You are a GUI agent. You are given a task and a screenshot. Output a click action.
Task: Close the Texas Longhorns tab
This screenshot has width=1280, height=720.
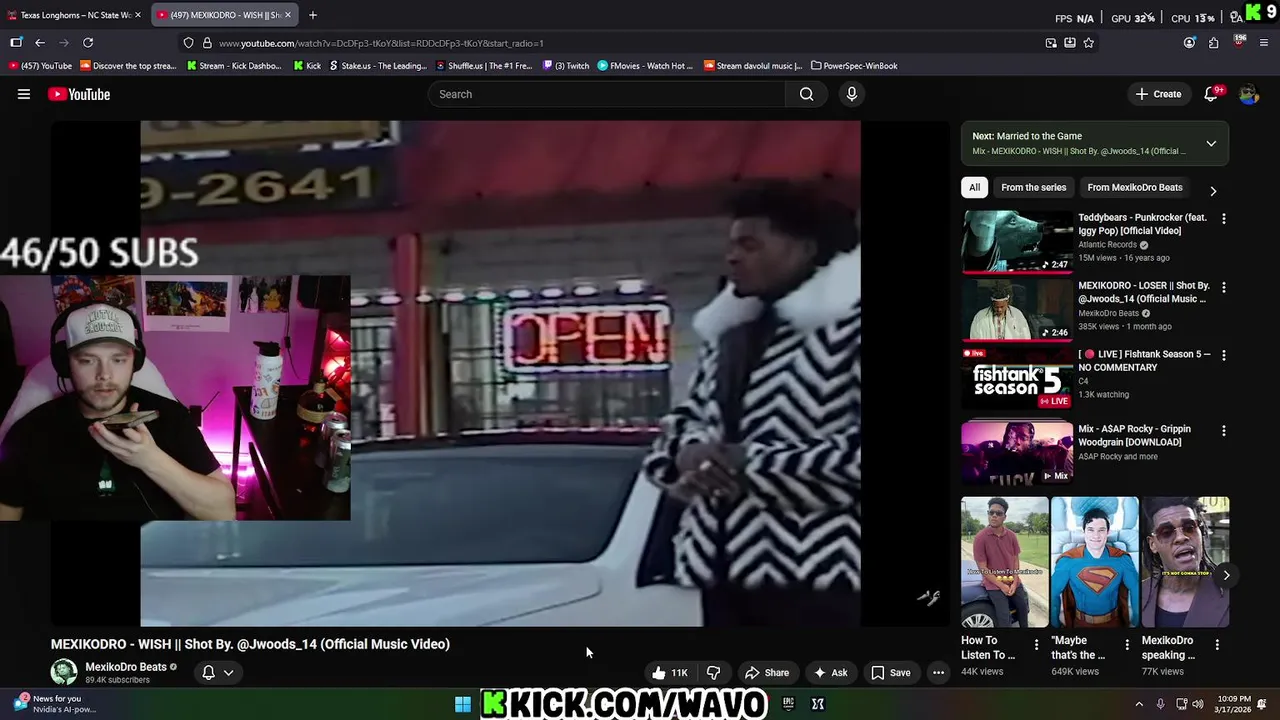[x=138, y=15]
